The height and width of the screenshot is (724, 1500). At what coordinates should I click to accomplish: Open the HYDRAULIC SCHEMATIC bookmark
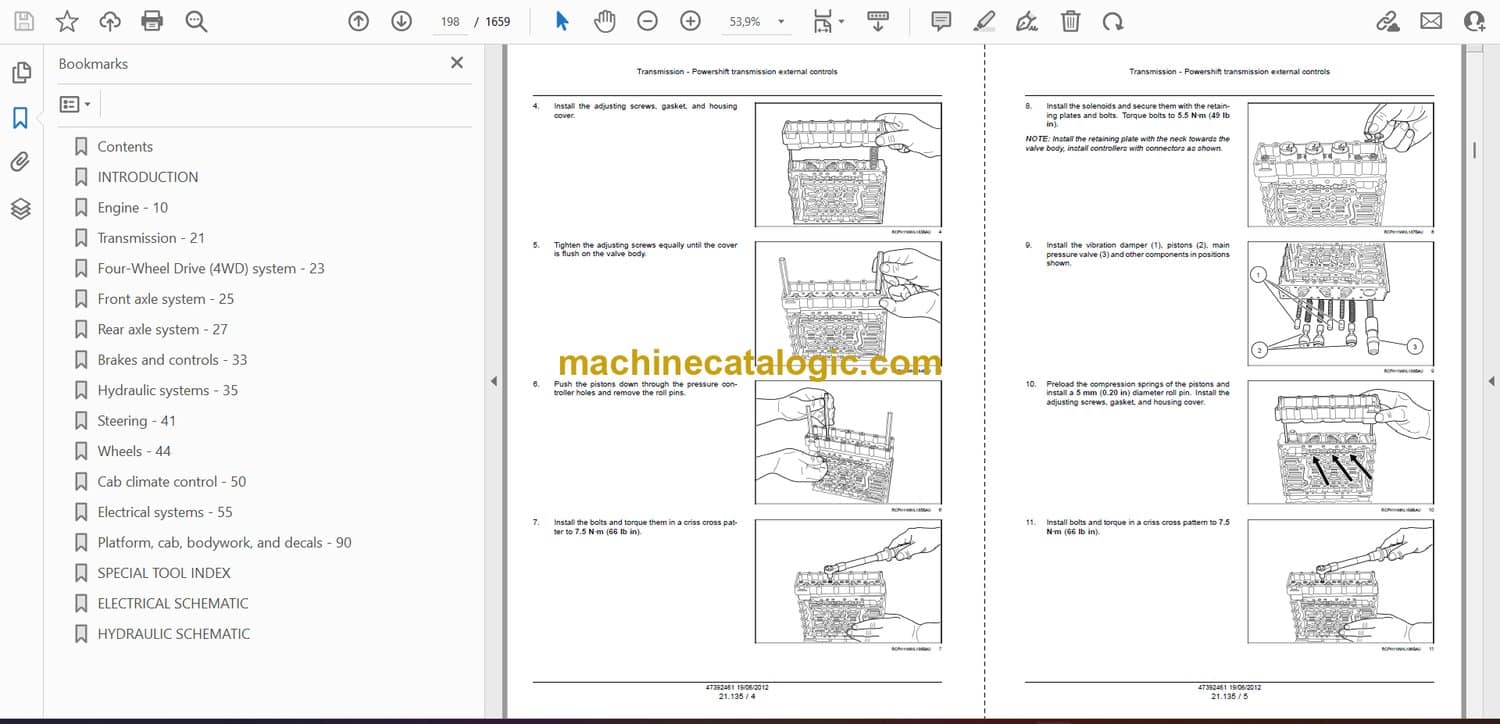pyautogui.click(x=174, y=634)
